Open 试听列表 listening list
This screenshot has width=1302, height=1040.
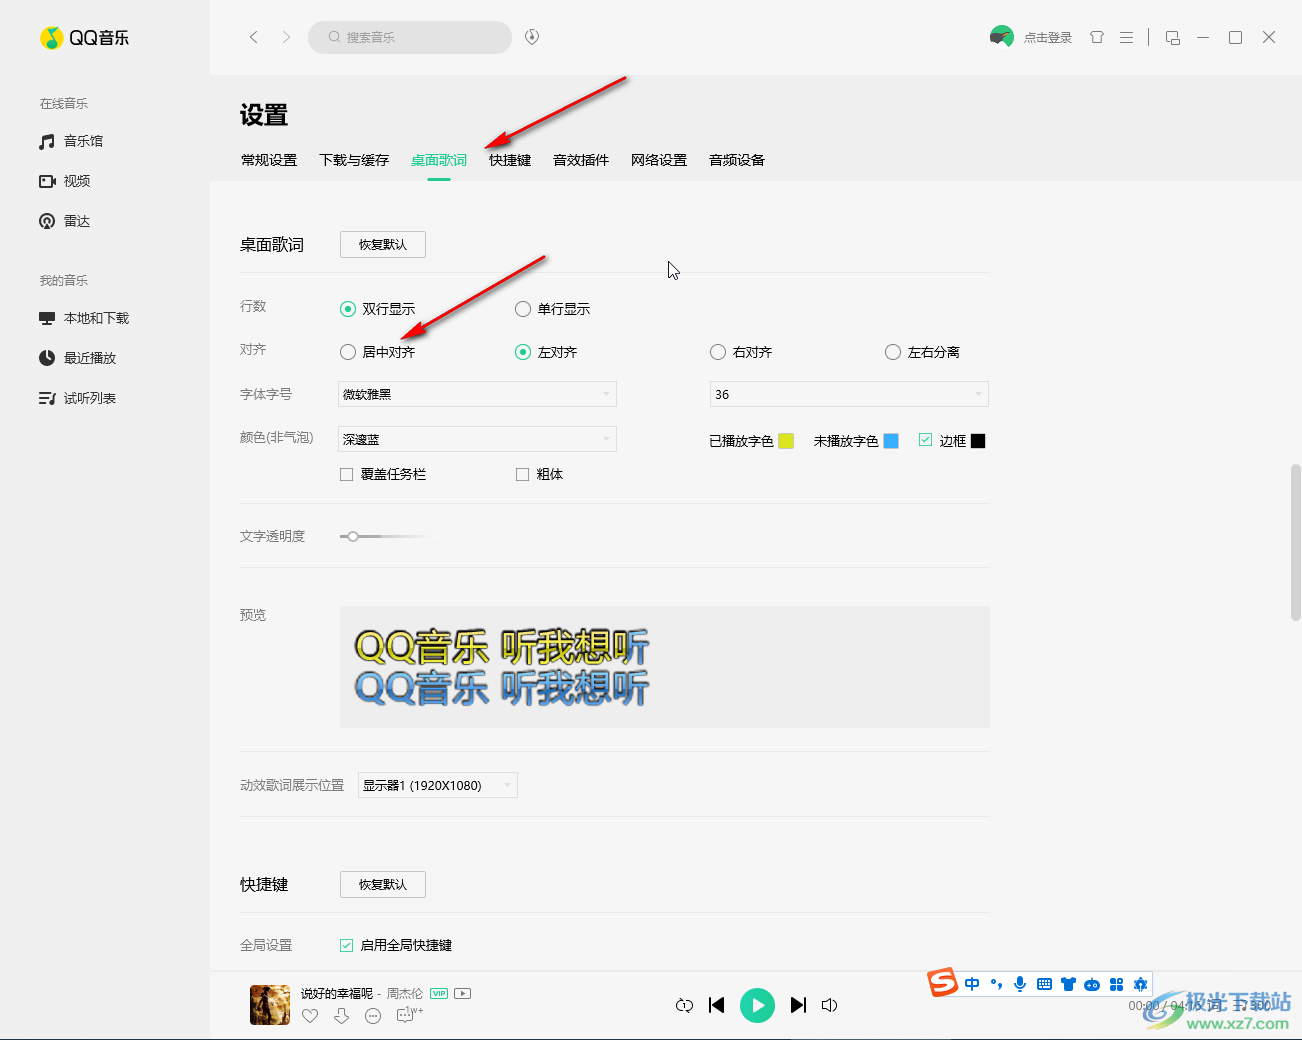click(78, 398)
